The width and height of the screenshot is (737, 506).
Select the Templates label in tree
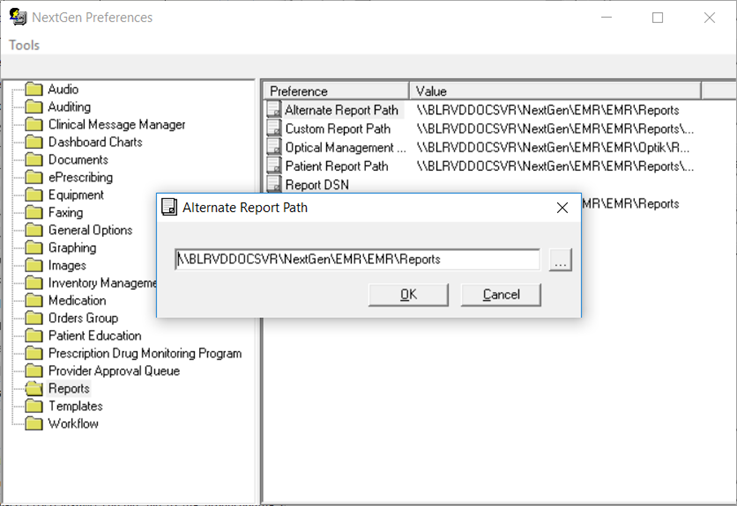click(x=75, y=406)
